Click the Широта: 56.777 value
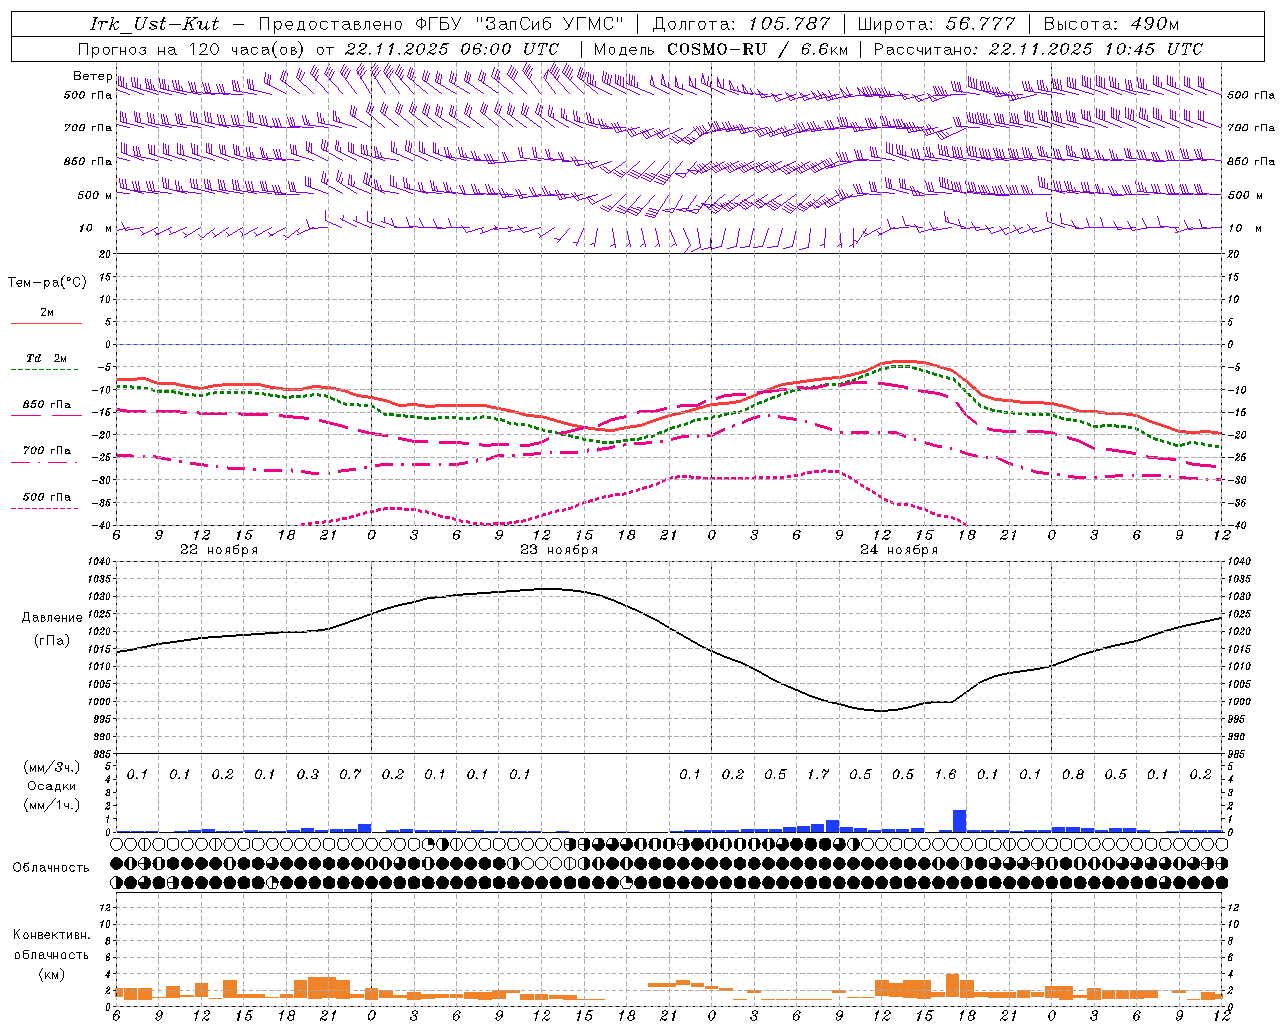 (x=936, y=24)
